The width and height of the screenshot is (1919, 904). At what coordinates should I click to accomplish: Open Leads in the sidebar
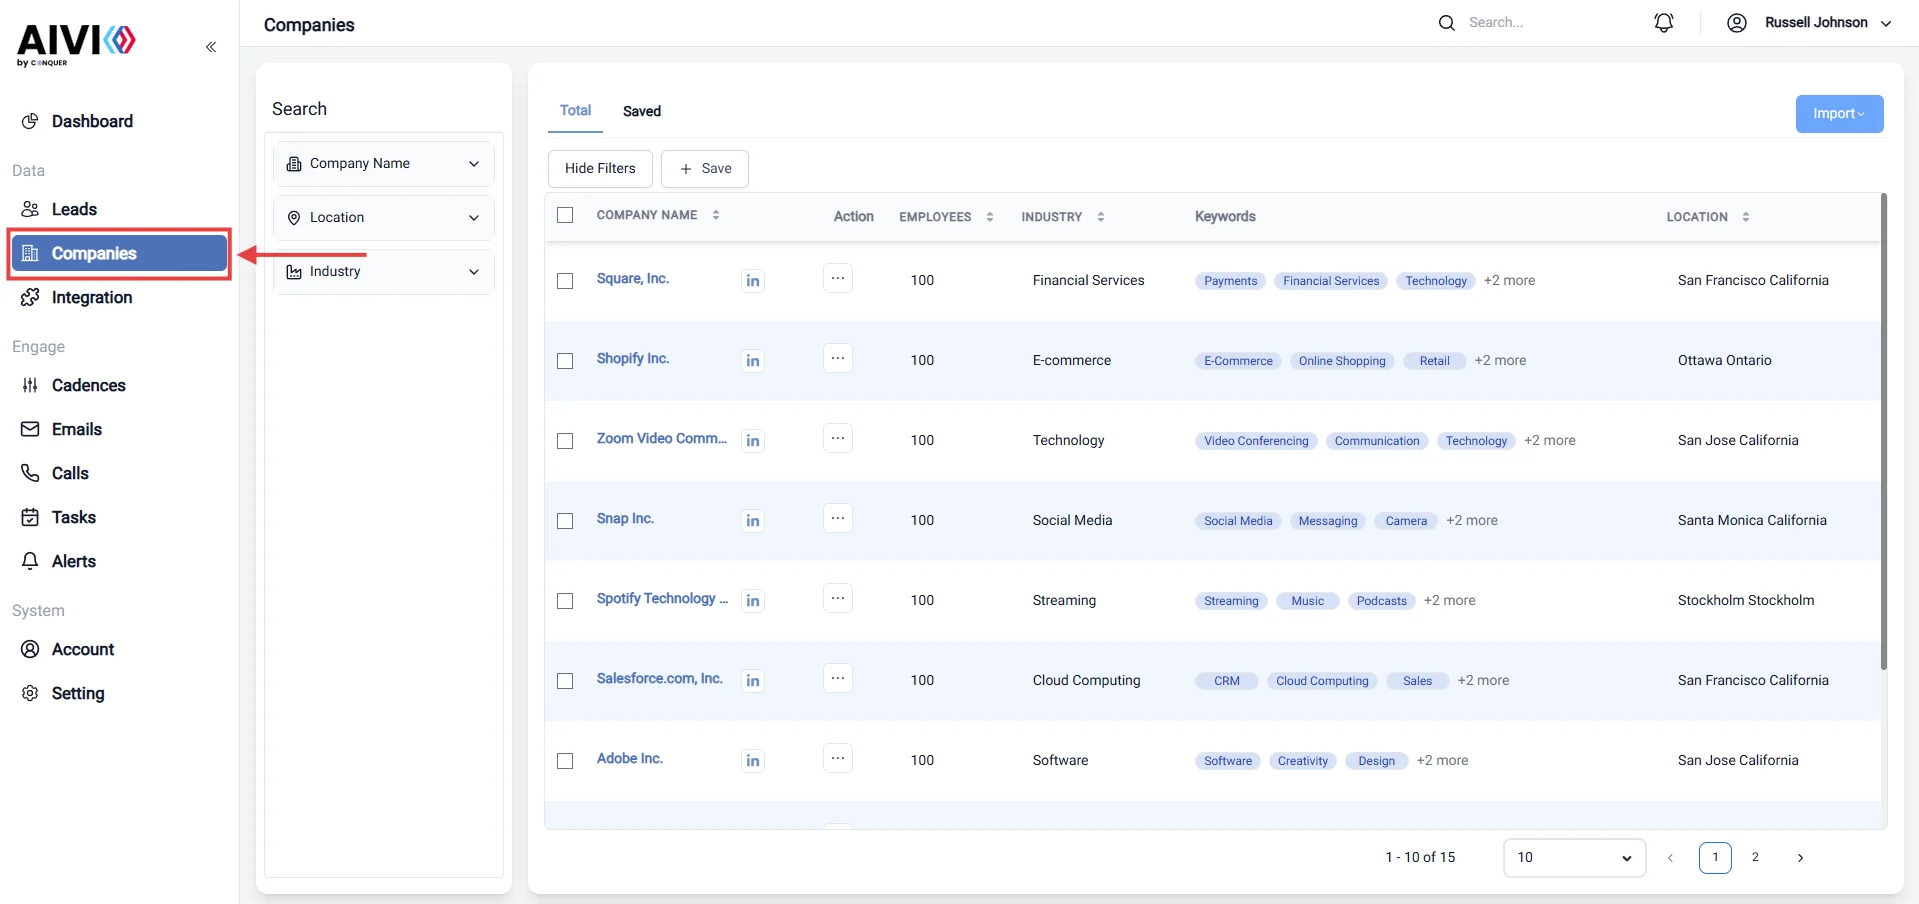click(x=74, y=209)
